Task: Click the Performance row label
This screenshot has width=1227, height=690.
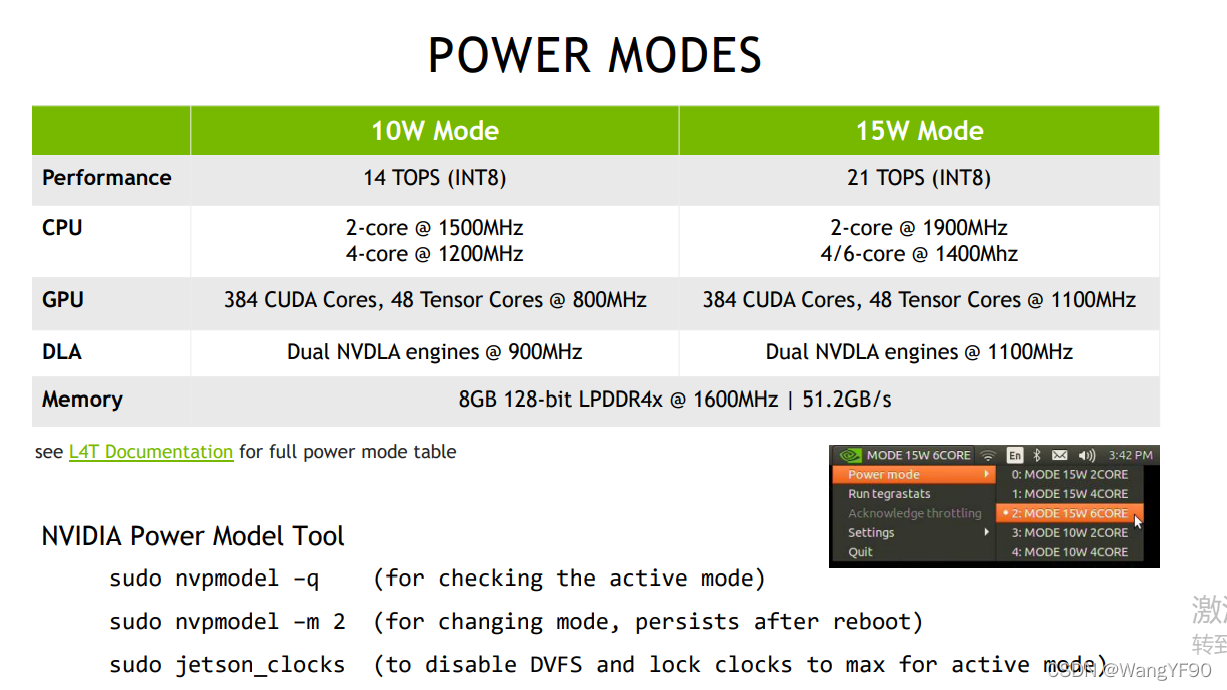Action: 107,178
